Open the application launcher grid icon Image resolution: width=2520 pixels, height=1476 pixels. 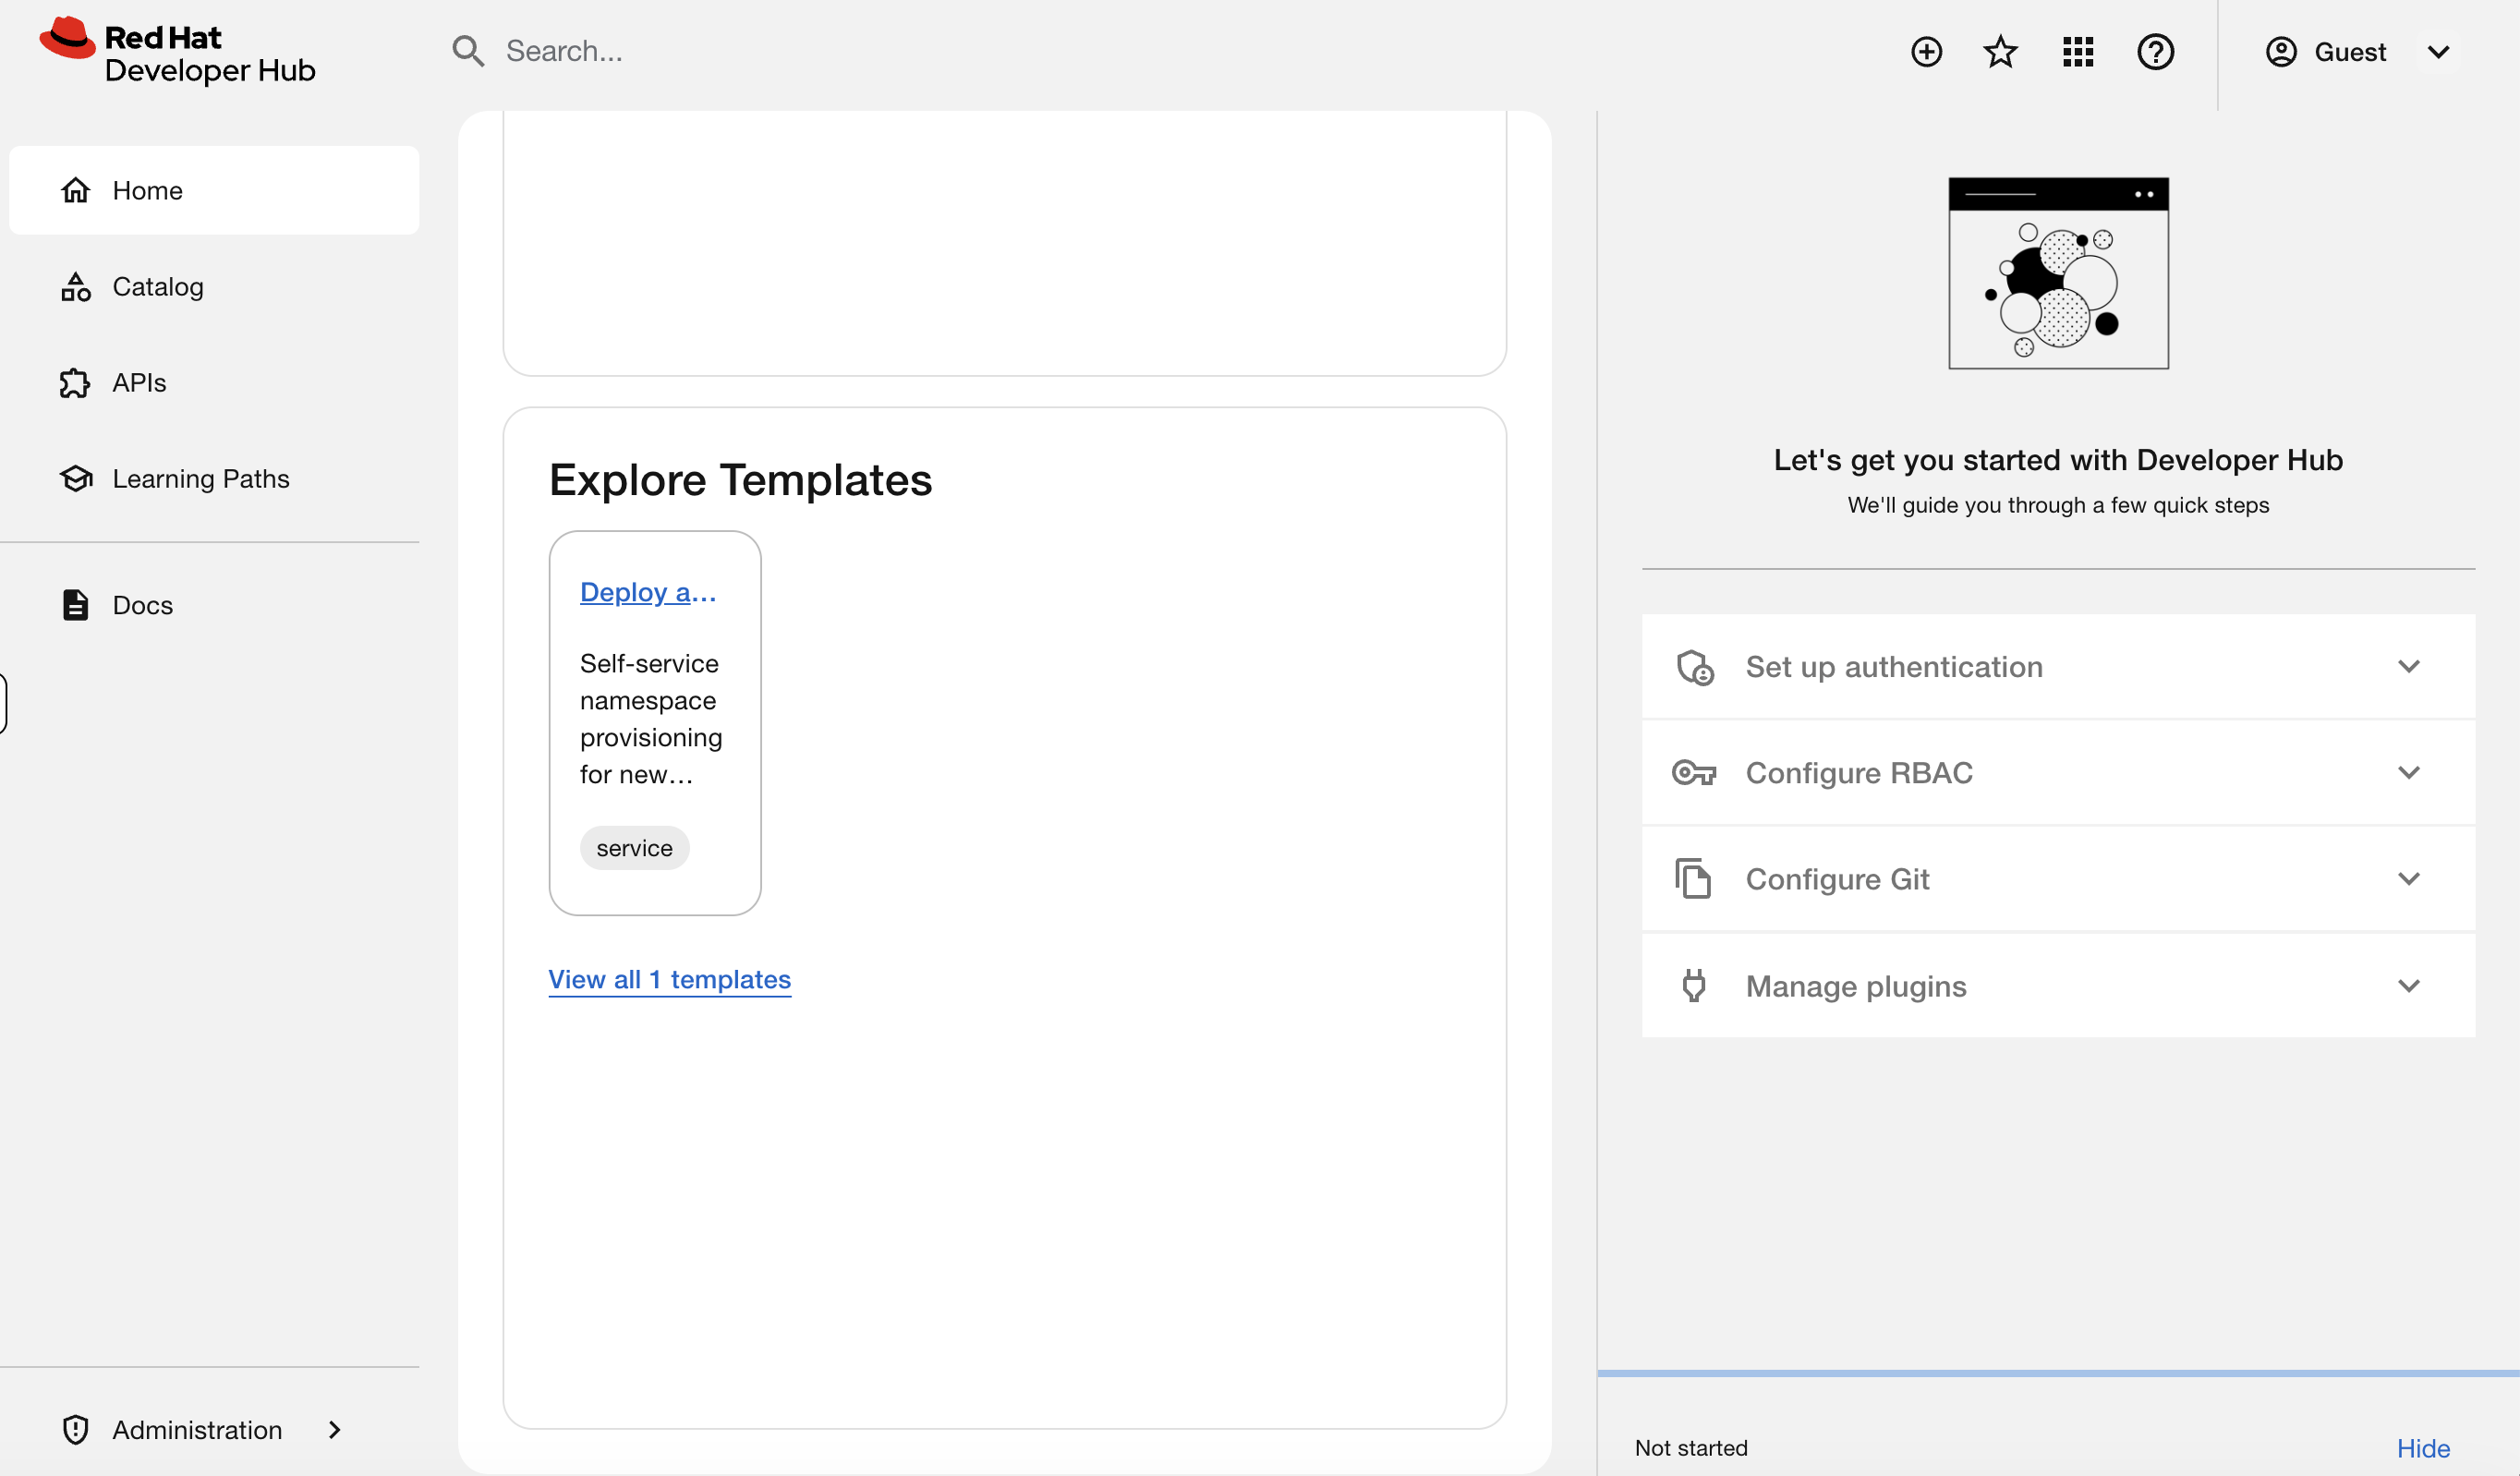pyautogui.click(x=2078, y=51)
